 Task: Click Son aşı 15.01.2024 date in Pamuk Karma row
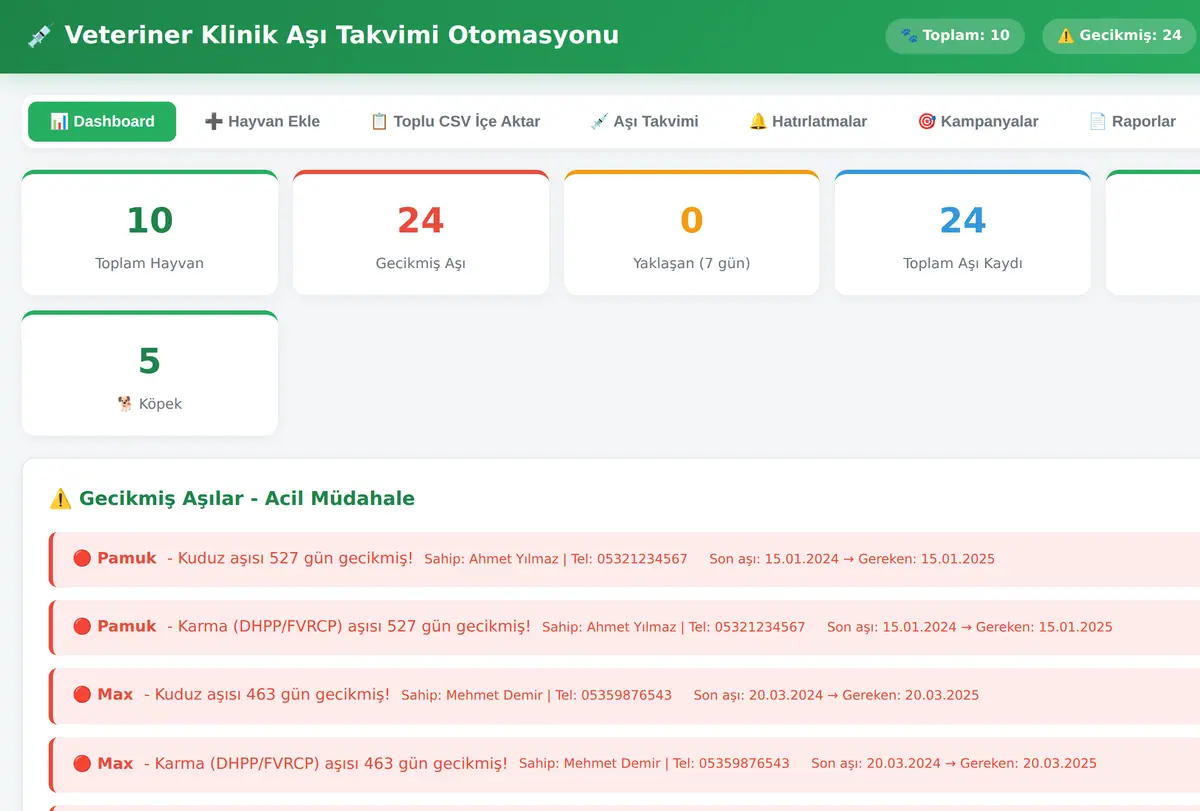pyautogui.click(x=892, y=627)
